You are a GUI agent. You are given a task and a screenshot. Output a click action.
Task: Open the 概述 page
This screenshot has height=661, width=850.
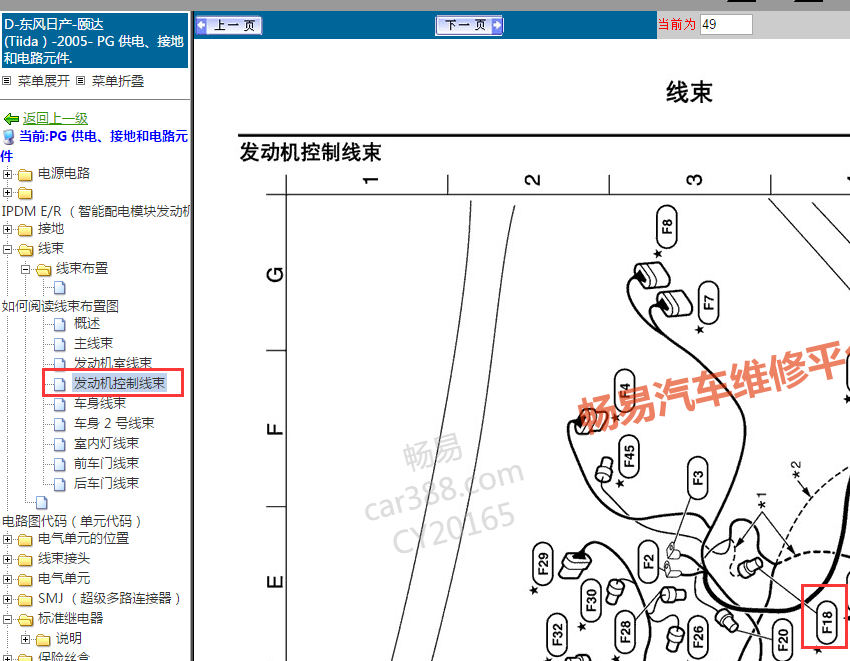coord(87,323)
